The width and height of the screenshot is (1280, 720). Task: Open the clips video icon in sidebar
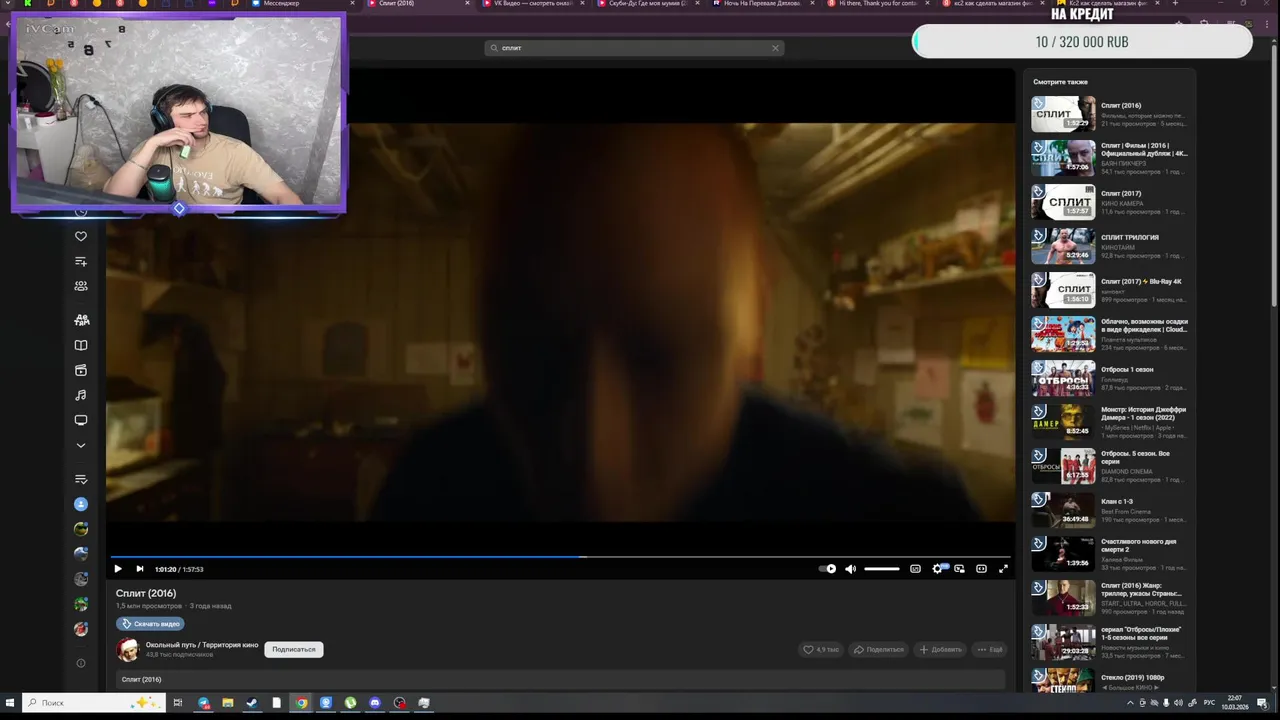(81, 371)
